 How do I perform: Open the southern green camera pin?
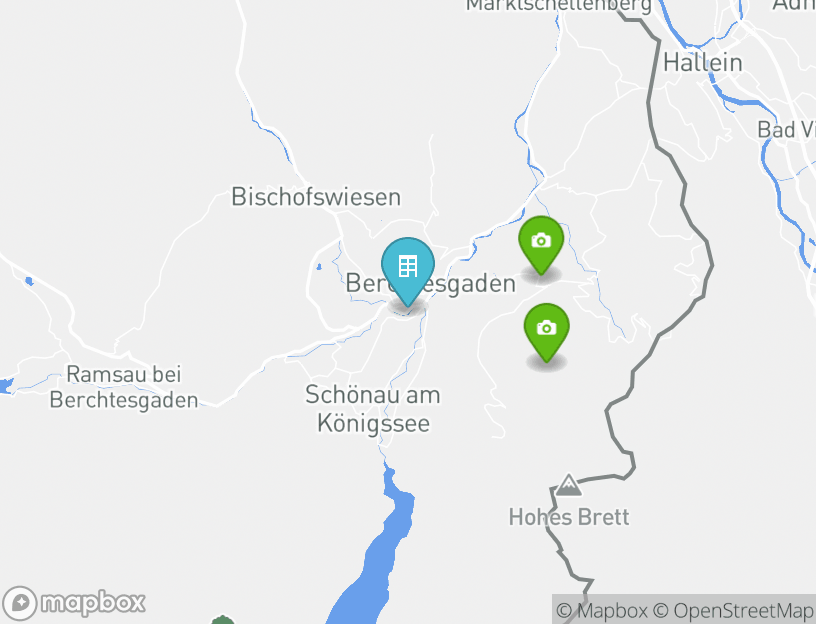pos(546,333)
